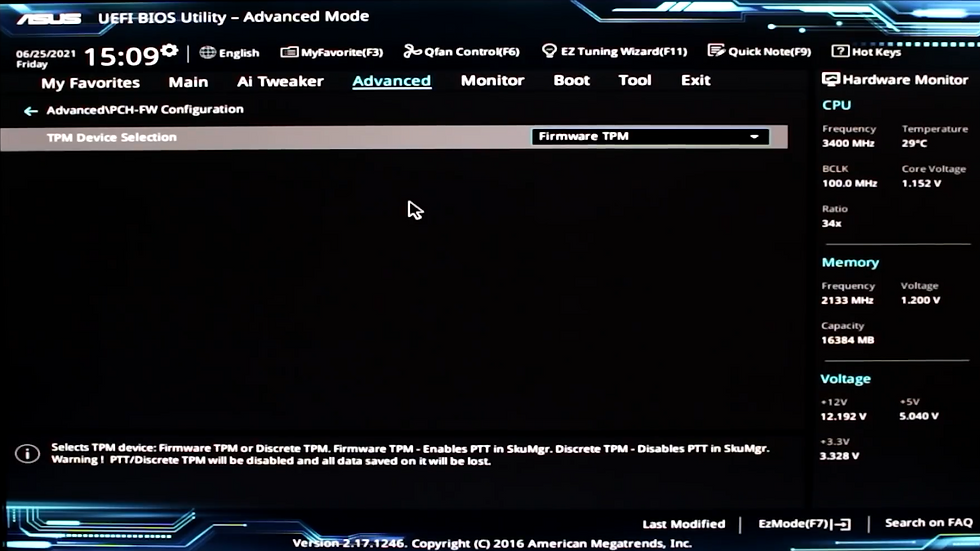Image resolution: width=980 pixels, height=551 pixels.
Task: Click the Version 2.17.1246 copyright text
Action: pyautogui.click(x=492, y=543)
